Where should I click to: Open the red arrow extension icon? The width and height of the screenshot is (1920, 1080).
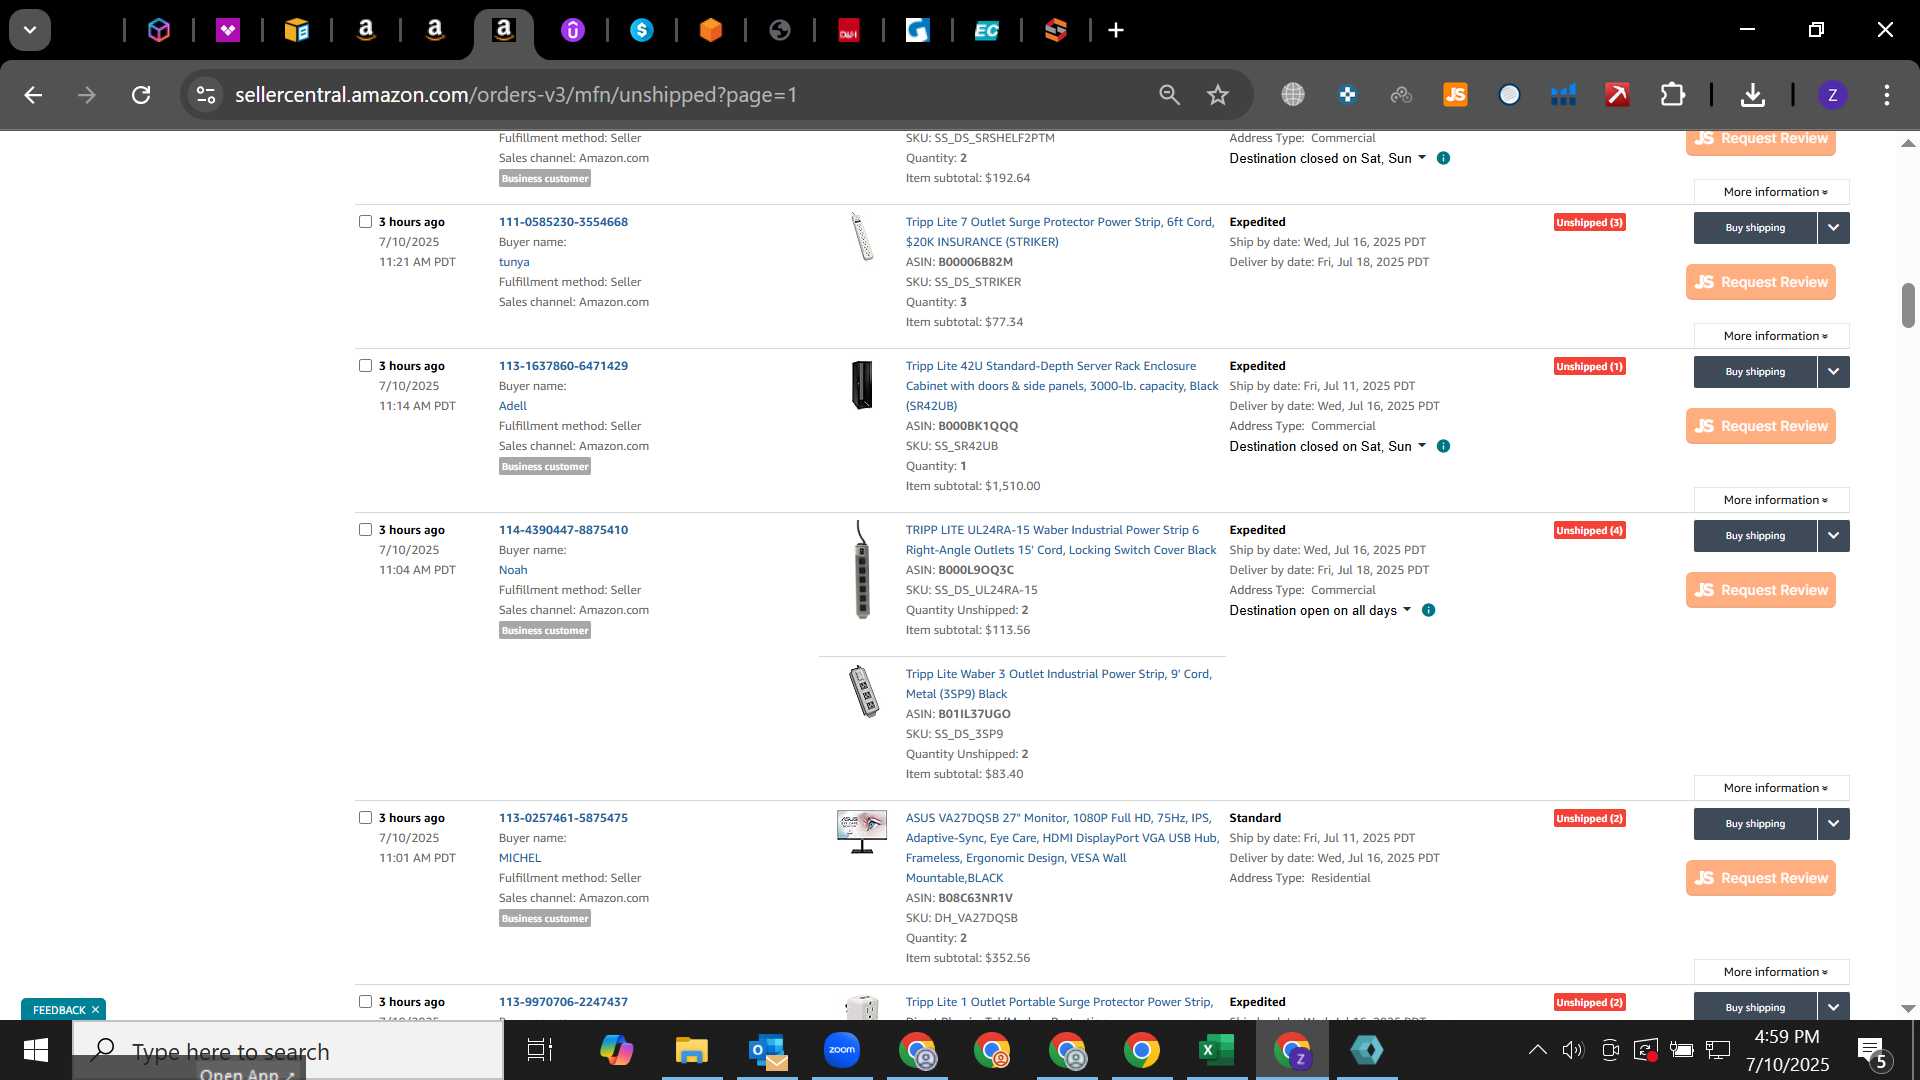[x=1617, y=95]
